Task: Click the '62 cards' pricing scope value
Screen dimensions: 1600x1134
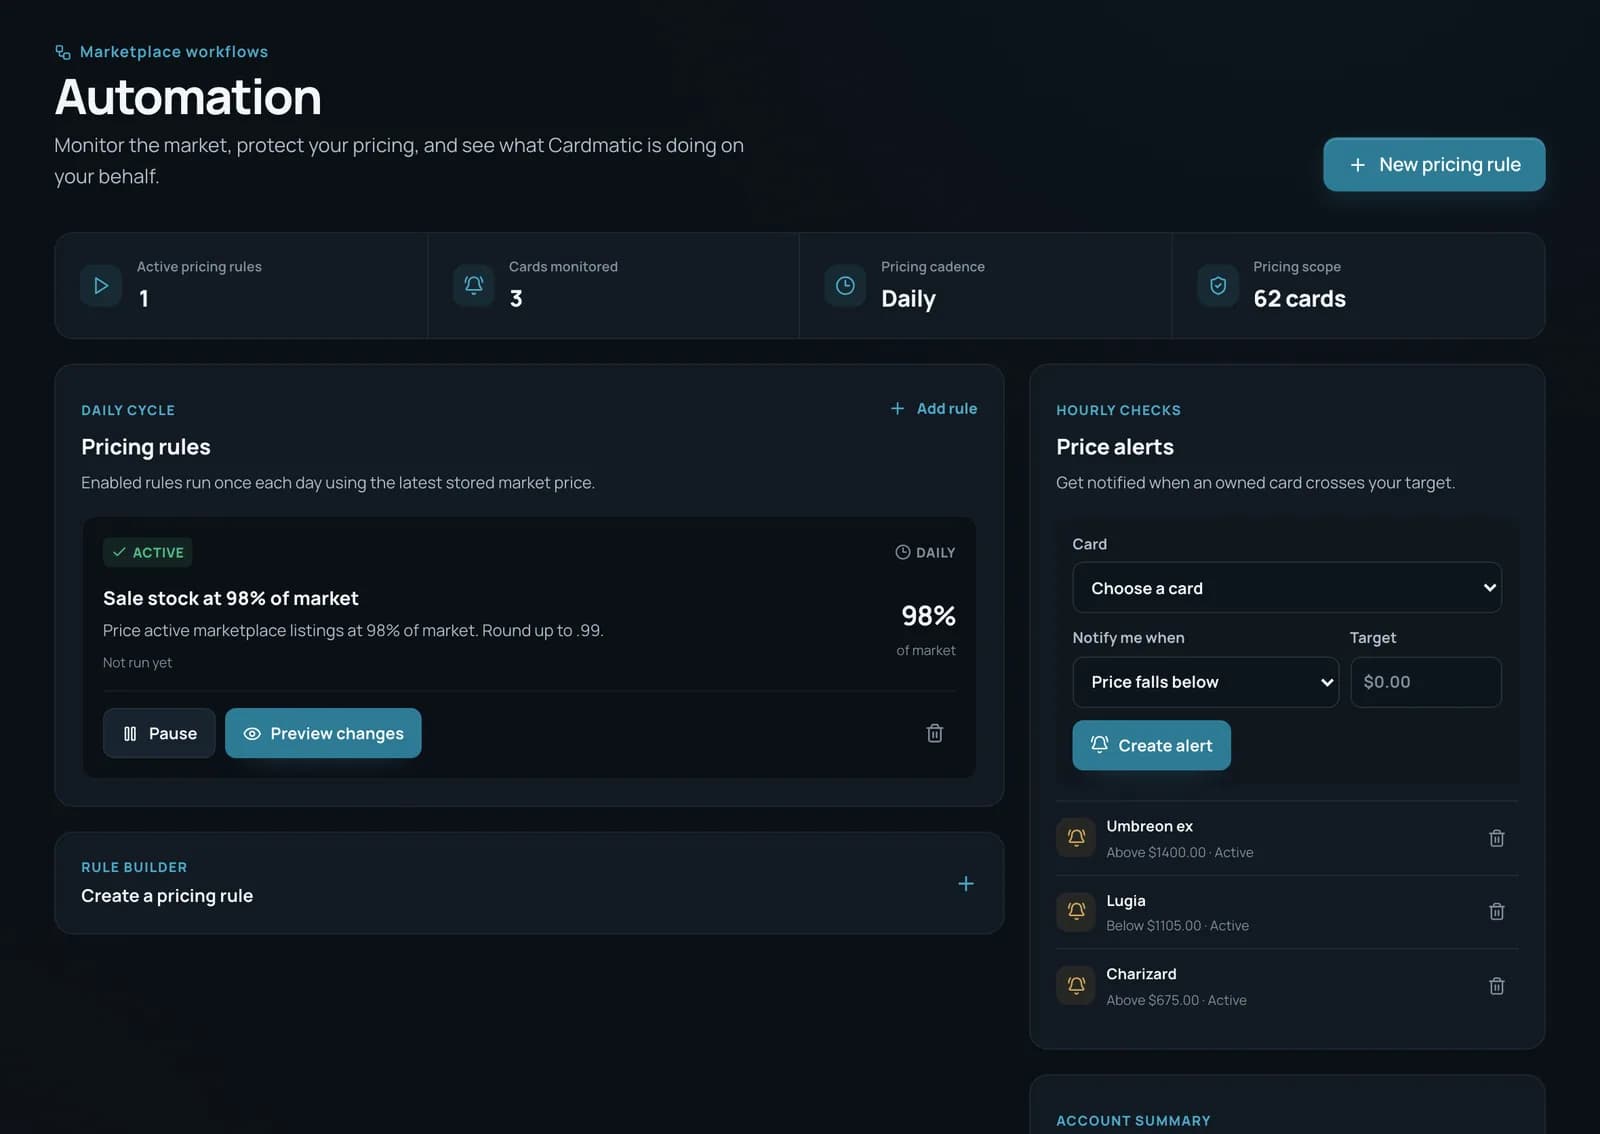Action: click(x=1299, y=299)
